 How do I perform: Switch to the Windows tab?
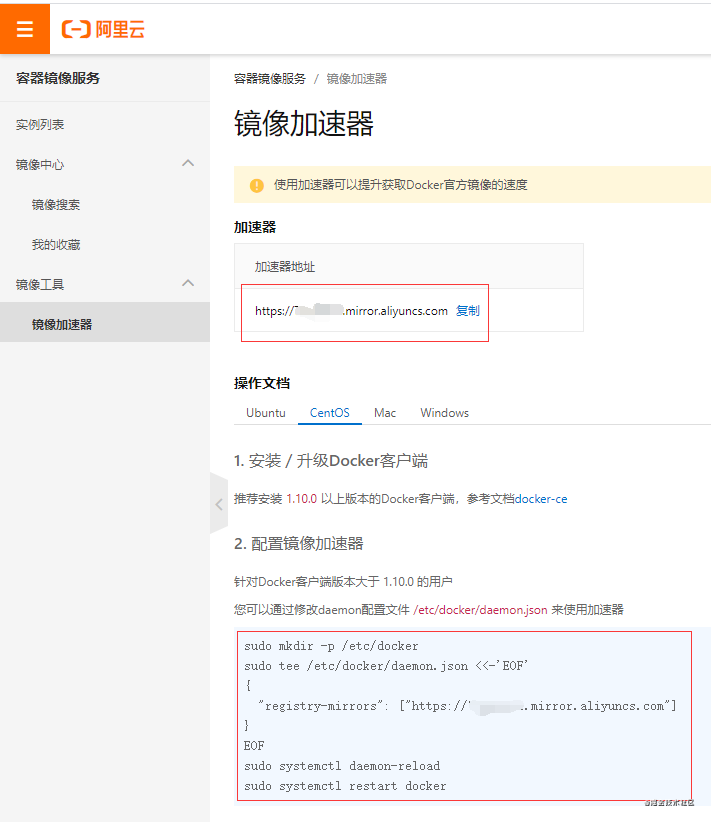click(445, 413)
